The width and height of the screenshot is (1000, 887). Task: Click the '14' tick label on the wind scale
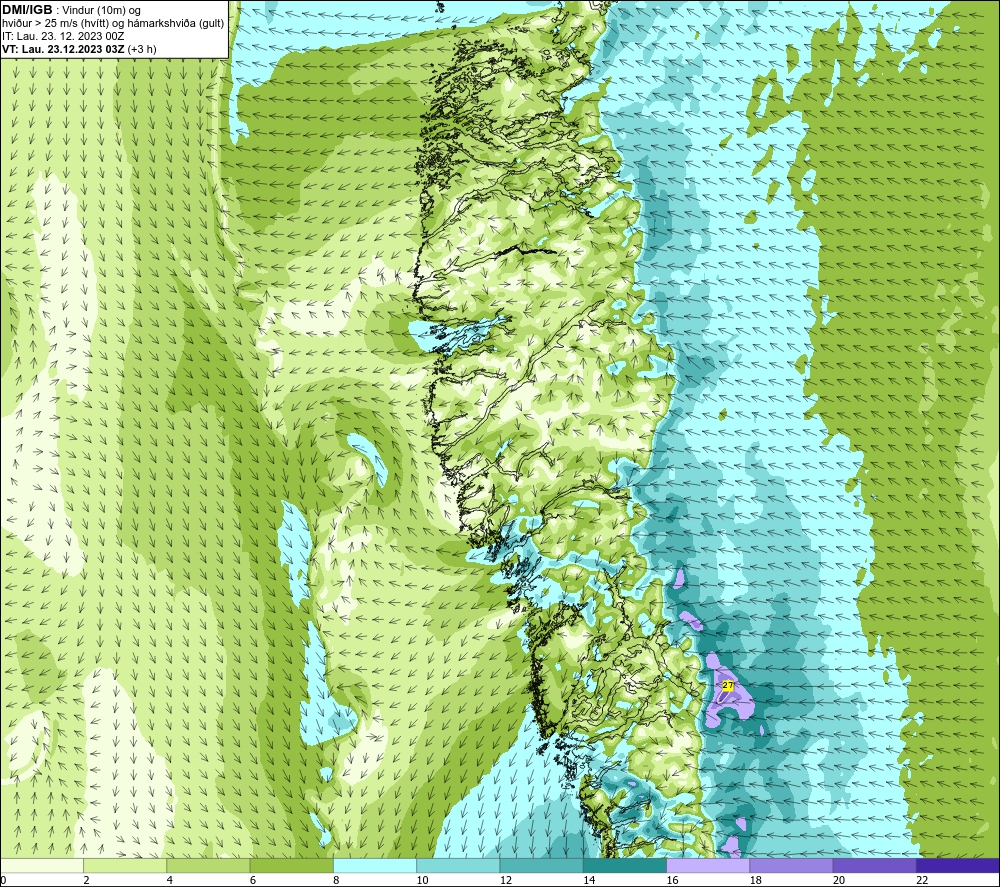[589, 881]
